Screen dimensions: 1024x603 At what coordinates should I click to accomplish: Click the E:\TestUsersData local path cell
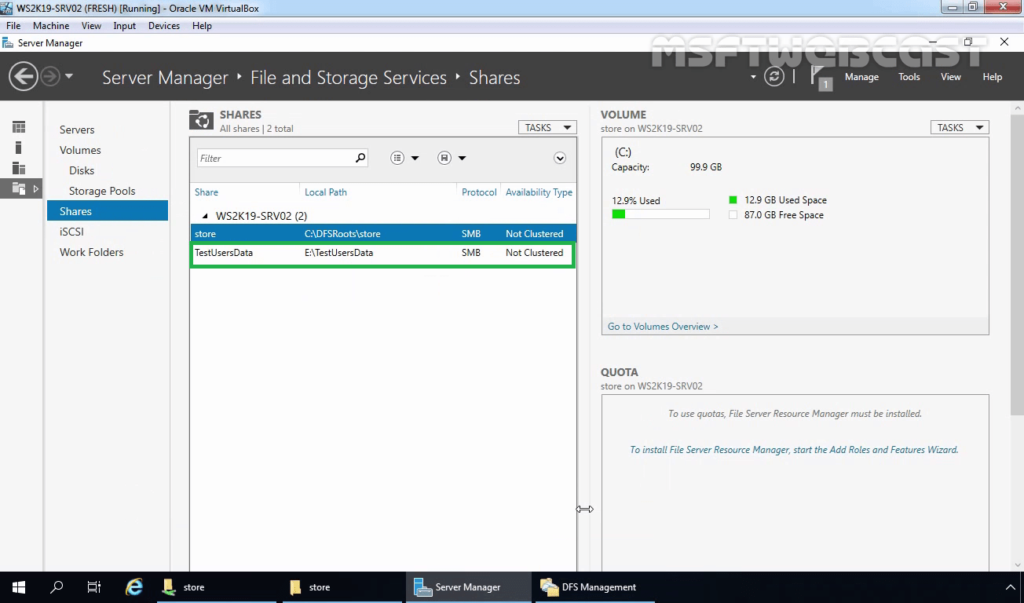(339, 252)
